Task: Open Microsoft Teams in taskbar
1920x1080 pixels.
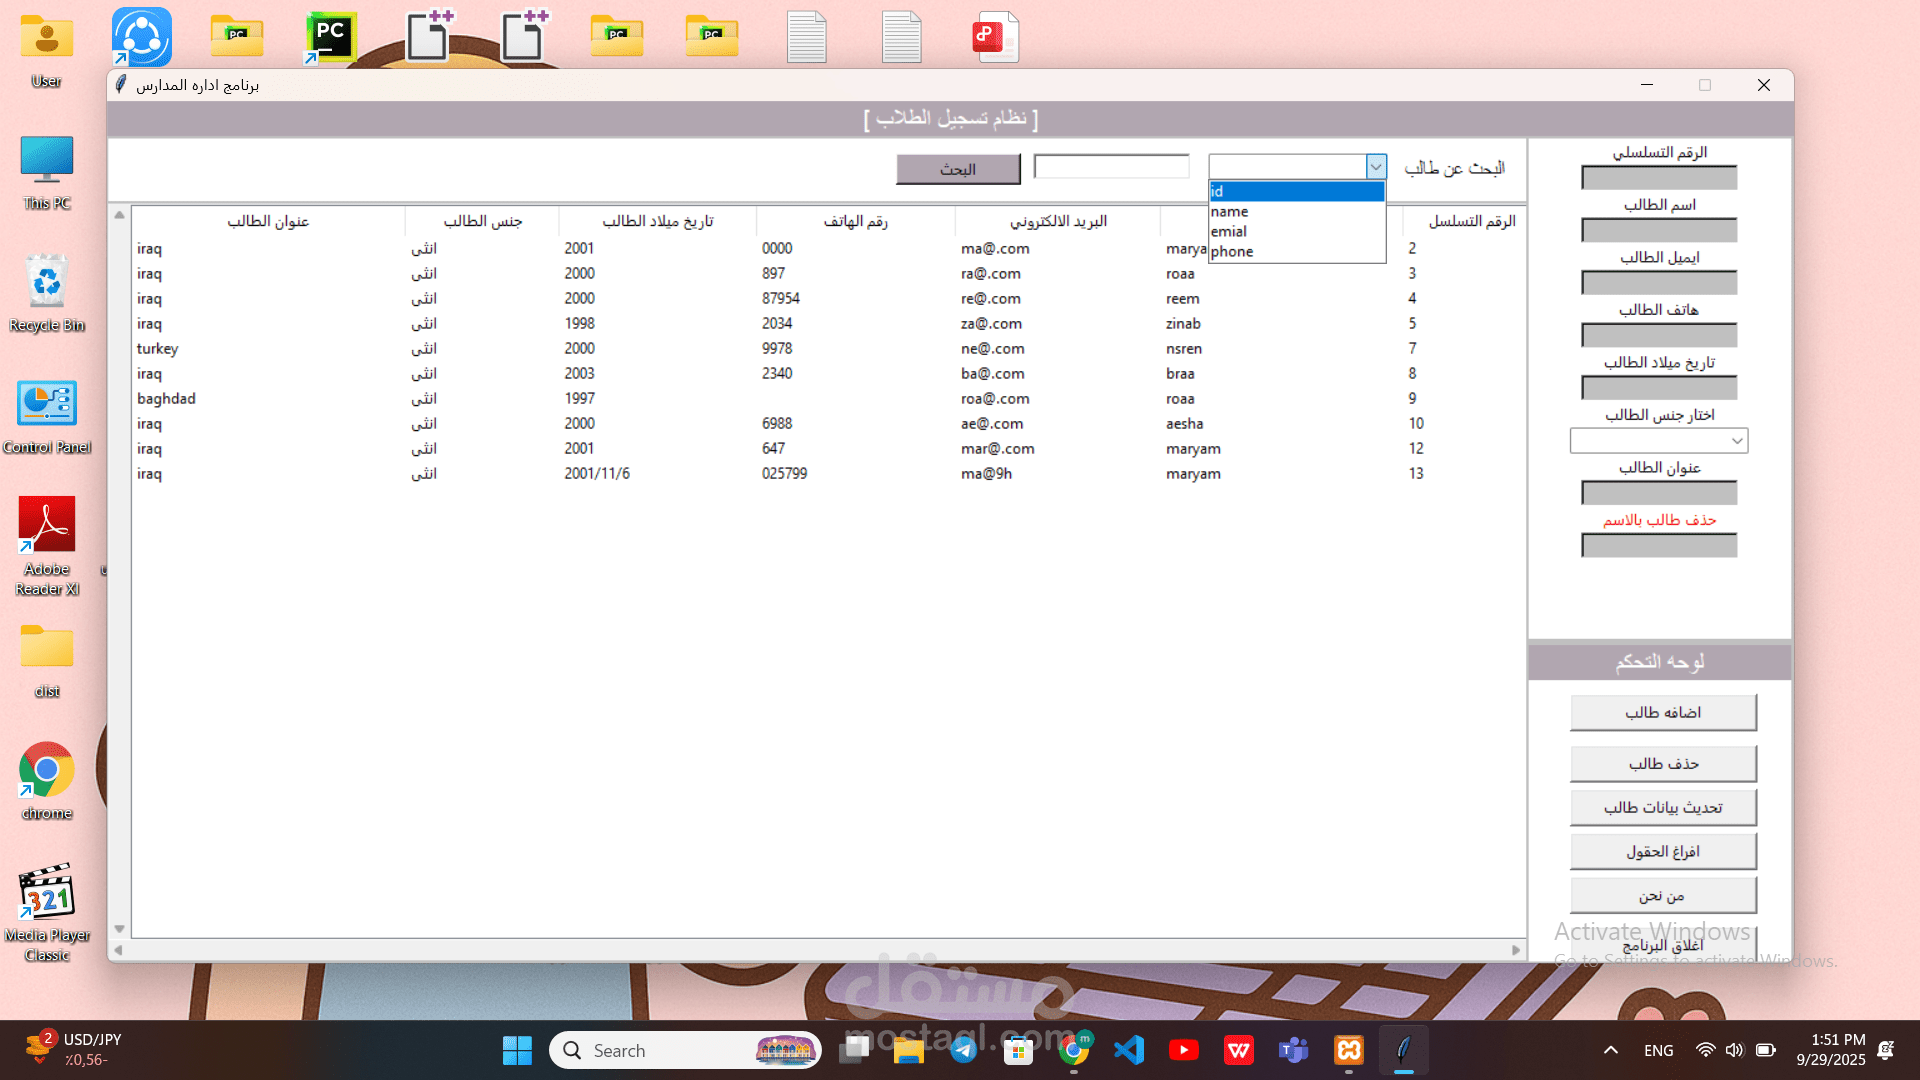Action: click(1293, 1050)
